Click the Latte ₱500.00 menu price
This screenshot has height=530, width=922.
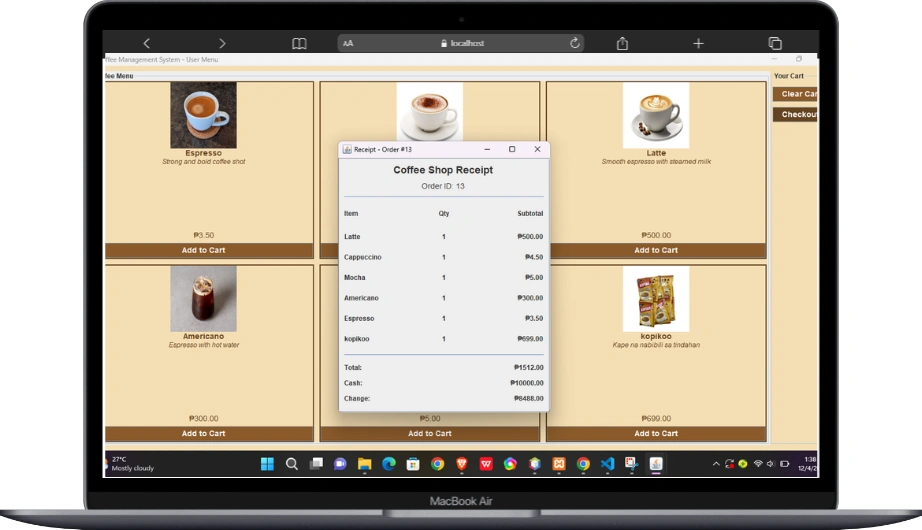coord(656,235)
